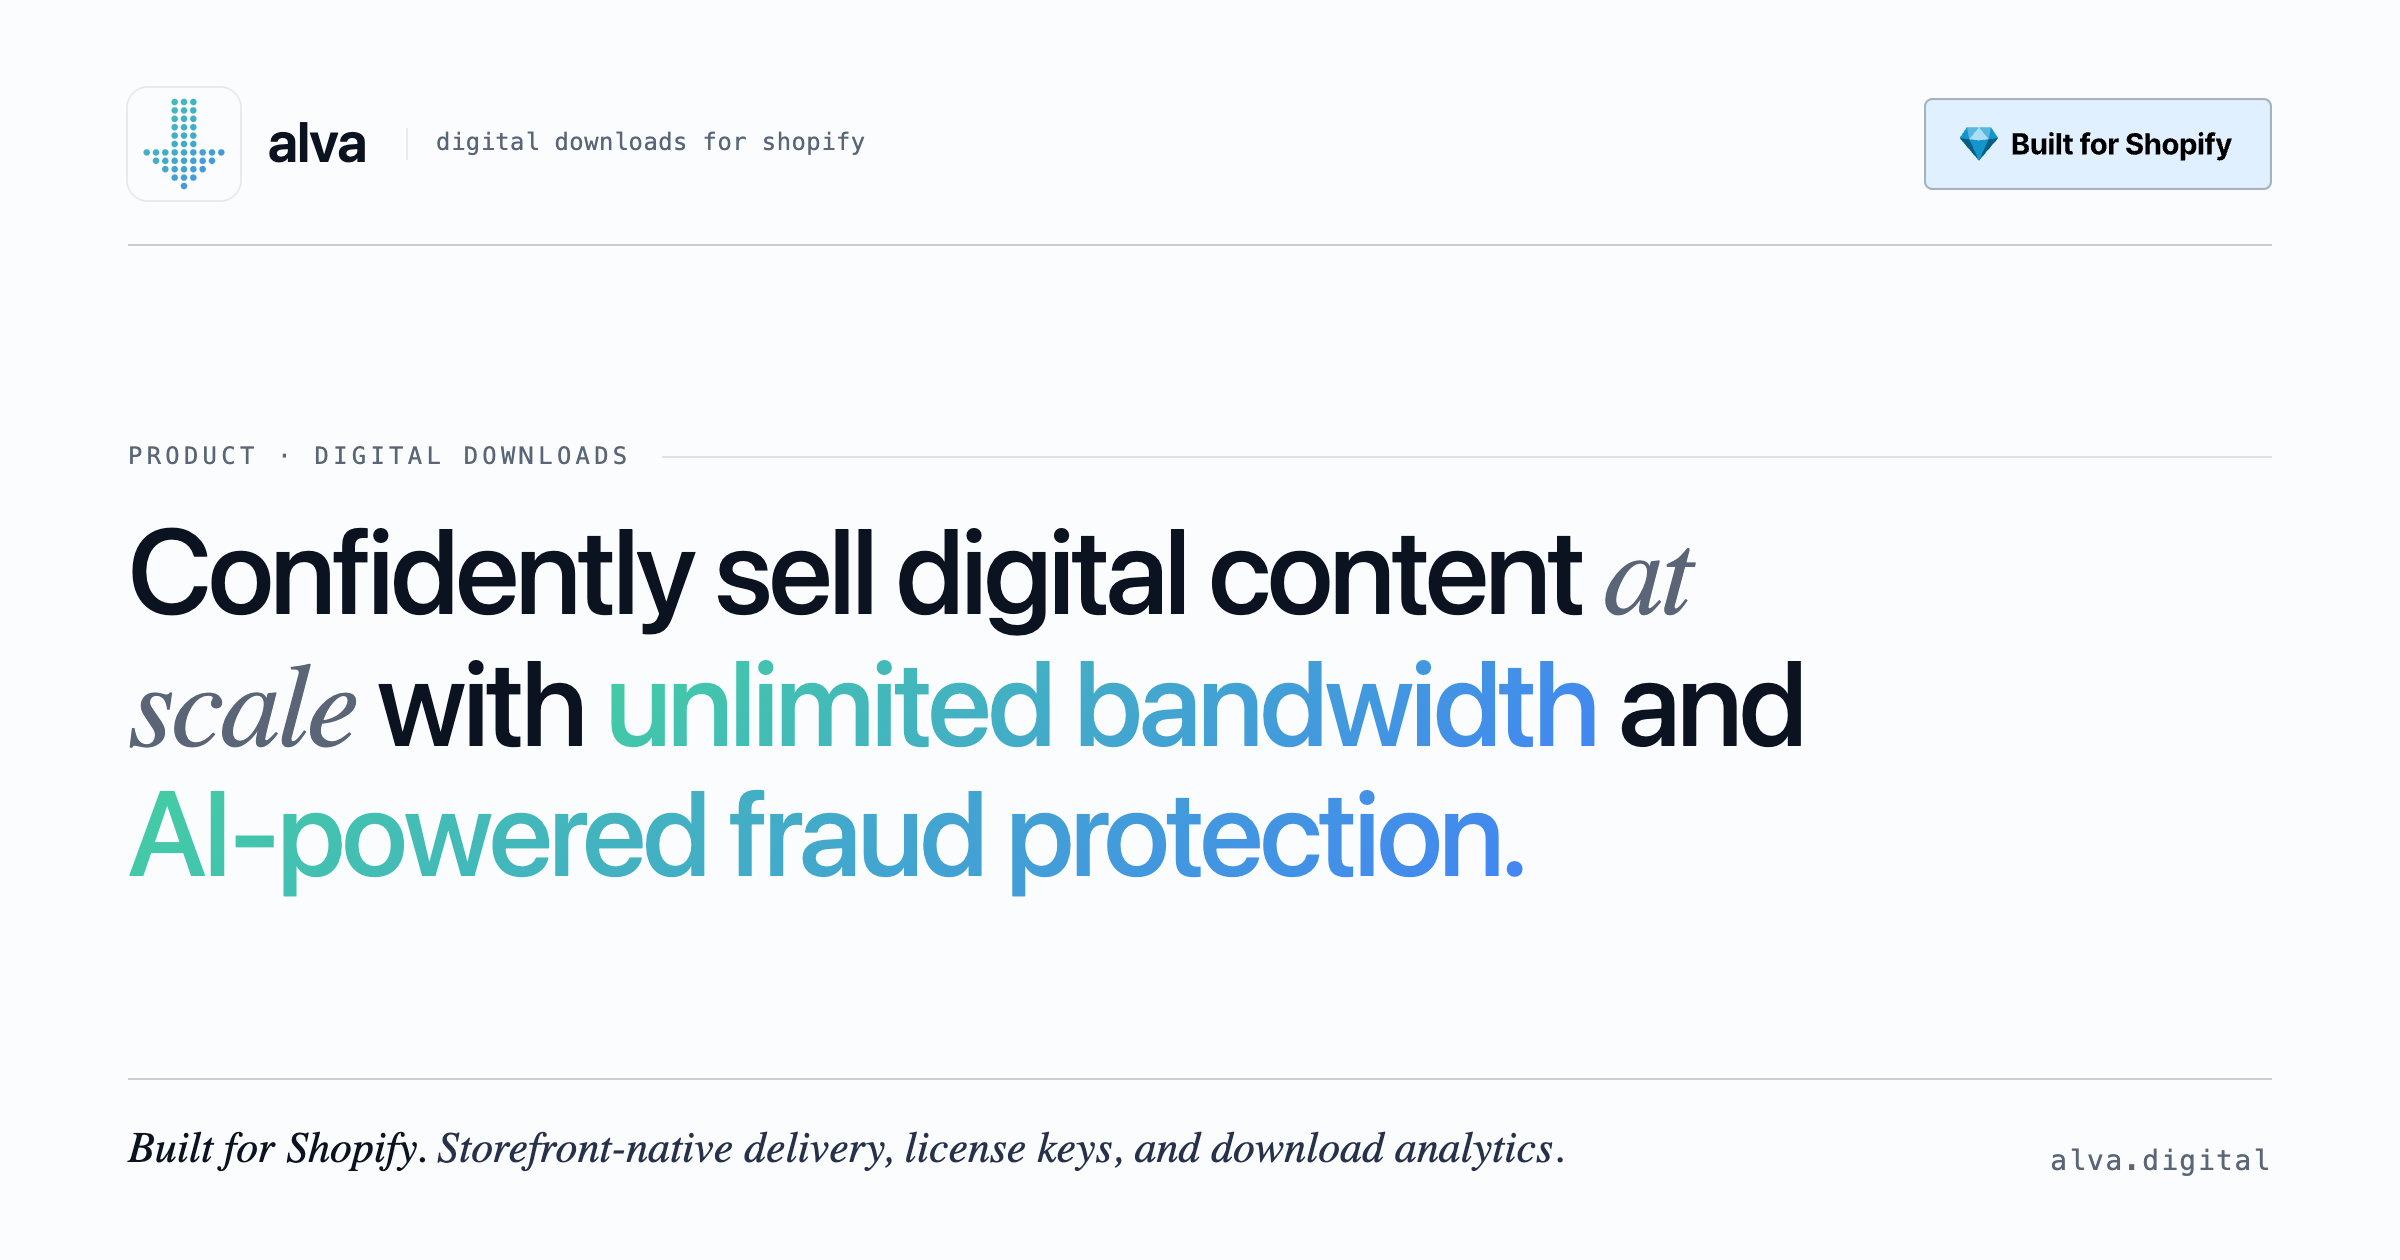
Task: Click "AI-powered fraud protection." gradient text
Action: [x=826, y=838]
